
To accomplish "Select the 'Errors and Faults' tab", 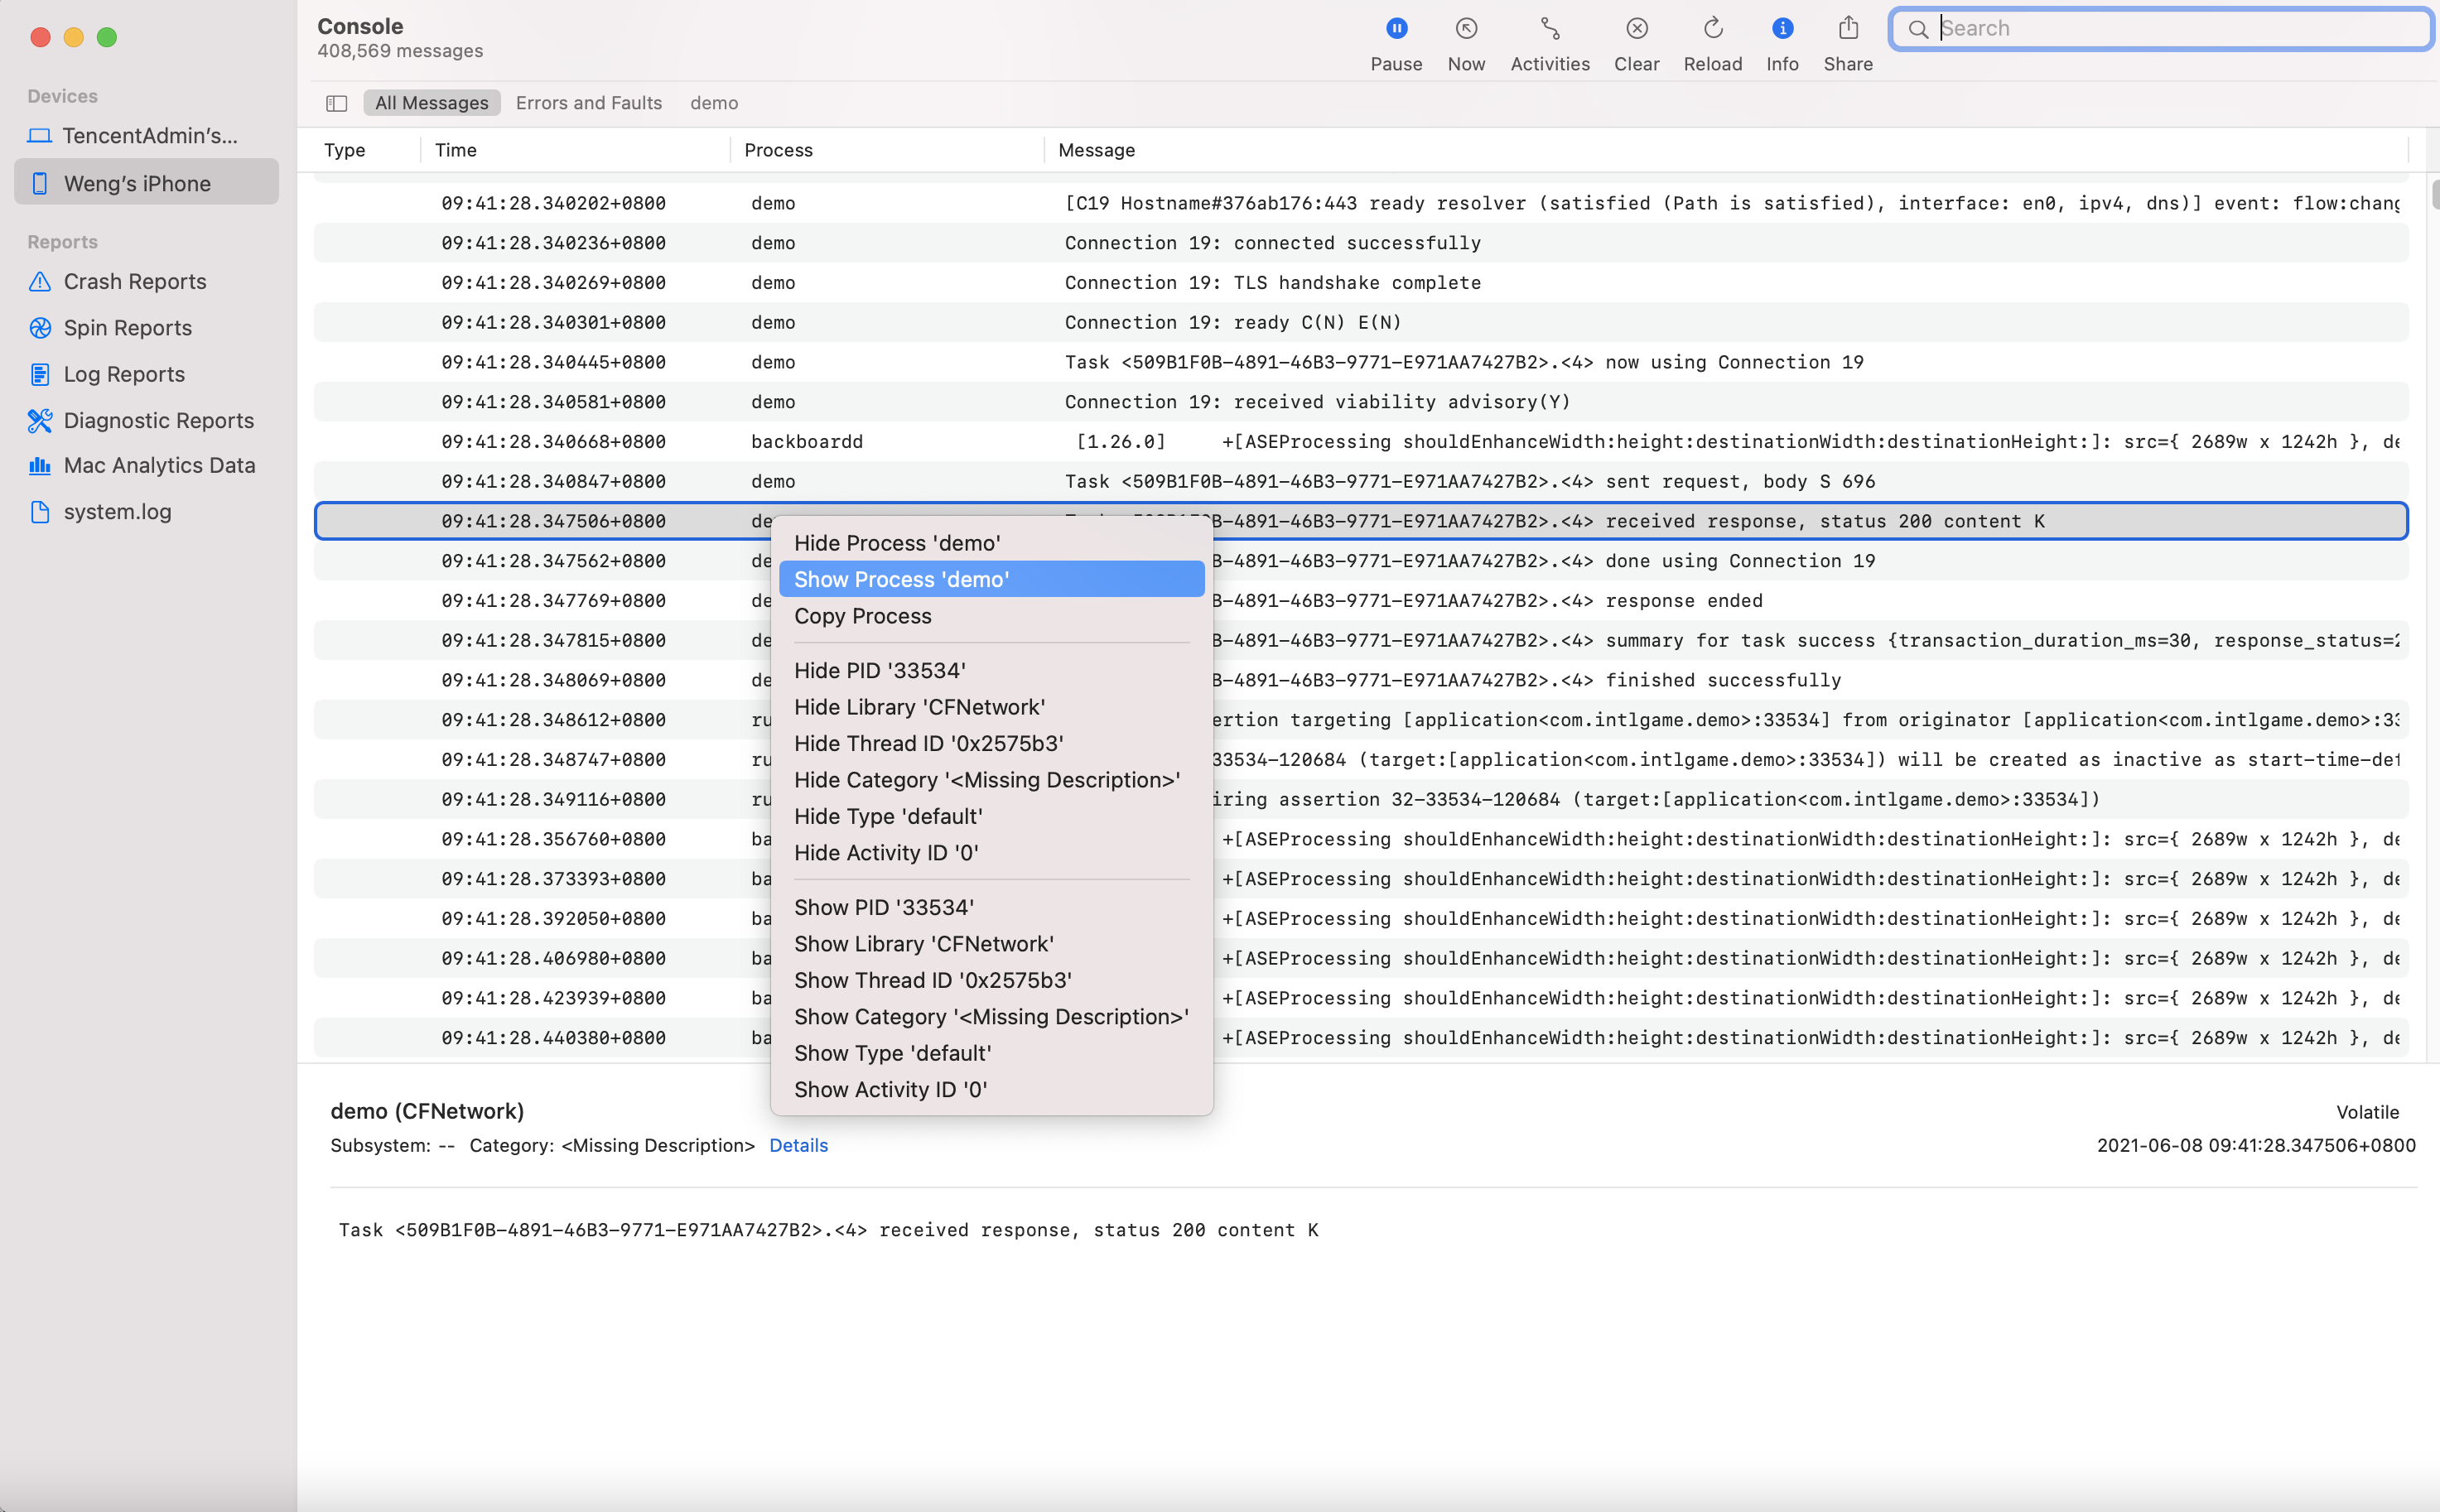I will point(587,101).
